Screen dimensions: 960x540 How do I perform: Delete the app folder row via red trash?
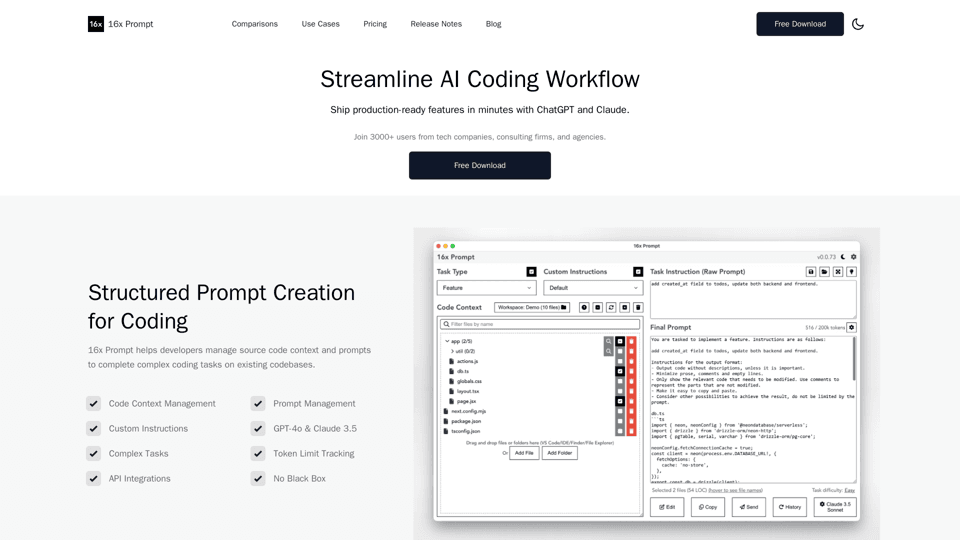631,342
